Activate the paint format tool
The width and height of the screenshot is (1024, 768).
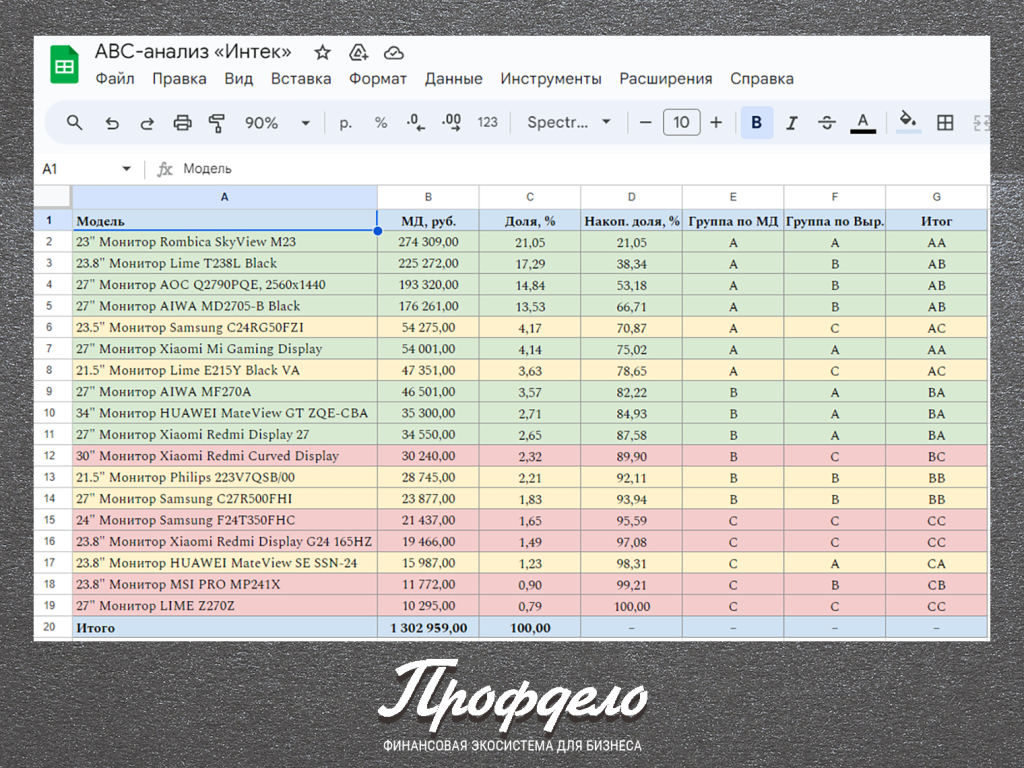pyautogui.click(x=217, y=123)
